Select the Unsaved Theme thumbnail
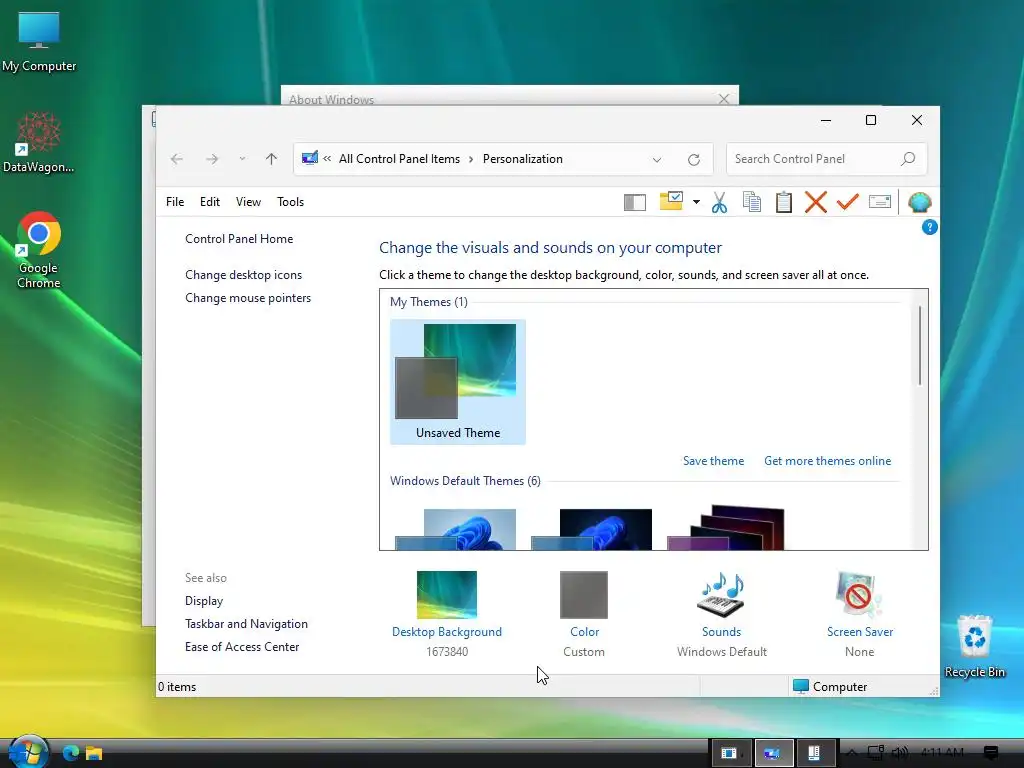 (458, 382)
